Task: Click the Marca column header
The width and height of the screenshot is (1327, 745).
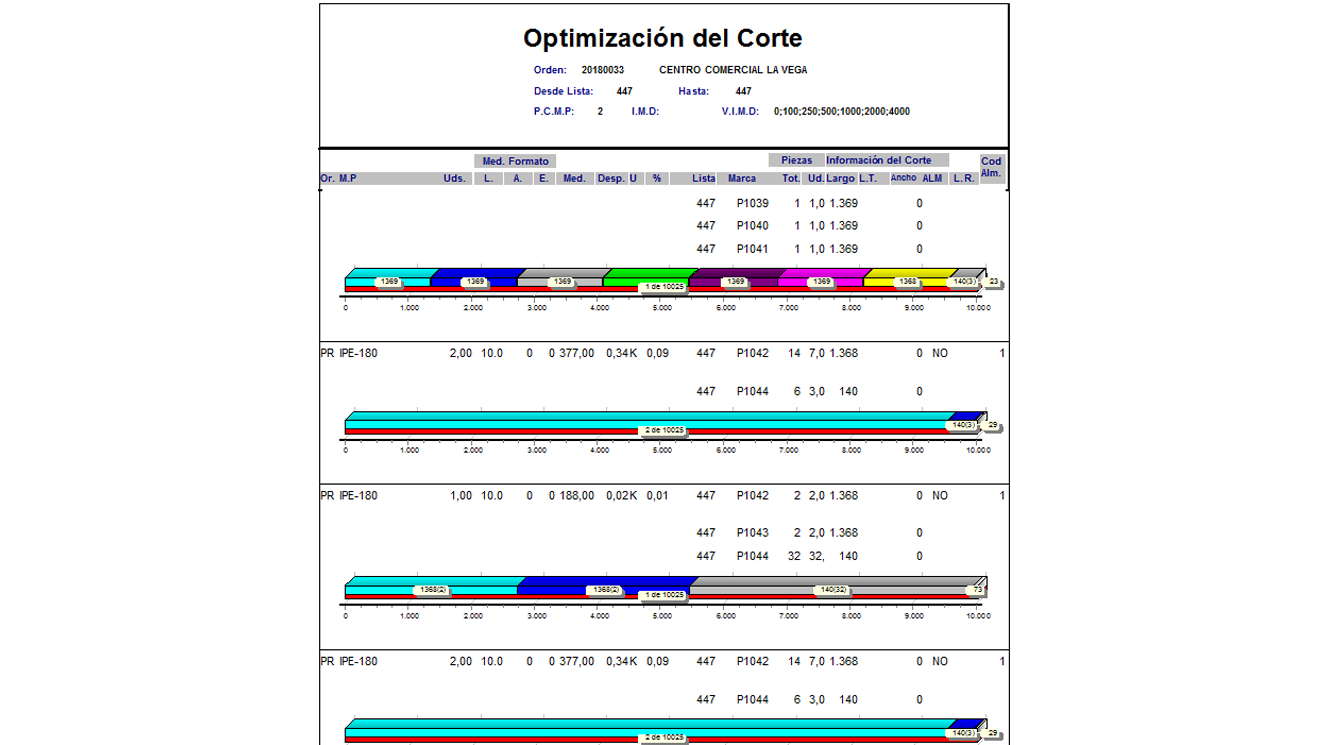Action: tap(741, 178)
